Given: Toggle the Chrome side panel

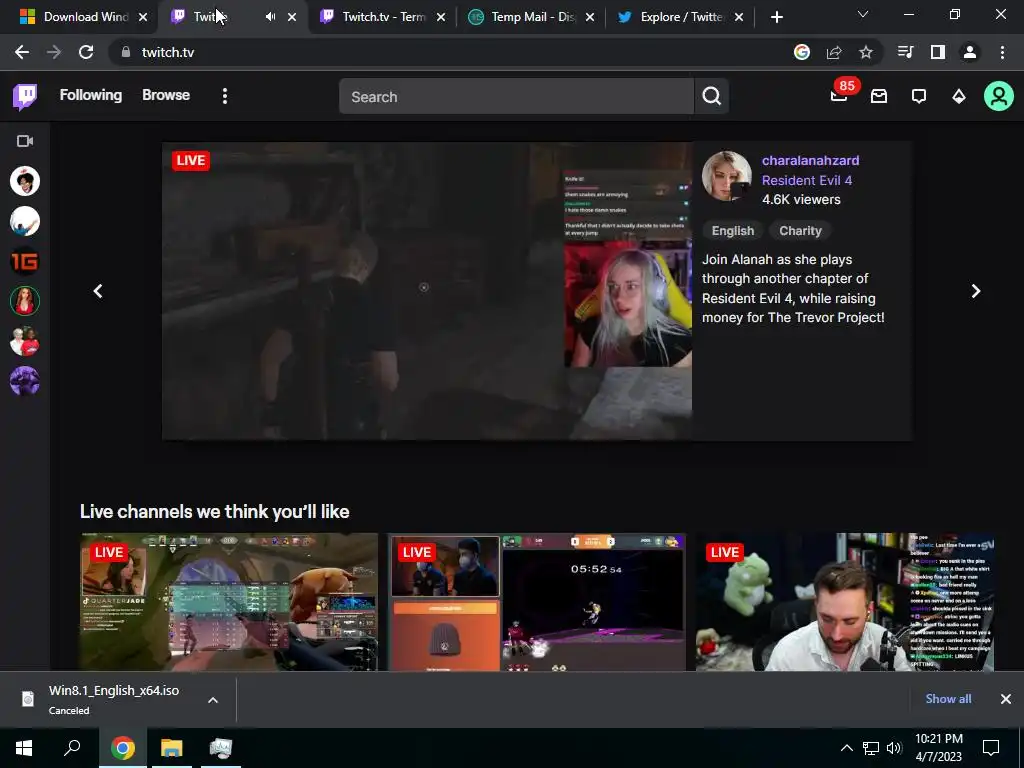Looking at the screenshot, I should coord(938,52).
